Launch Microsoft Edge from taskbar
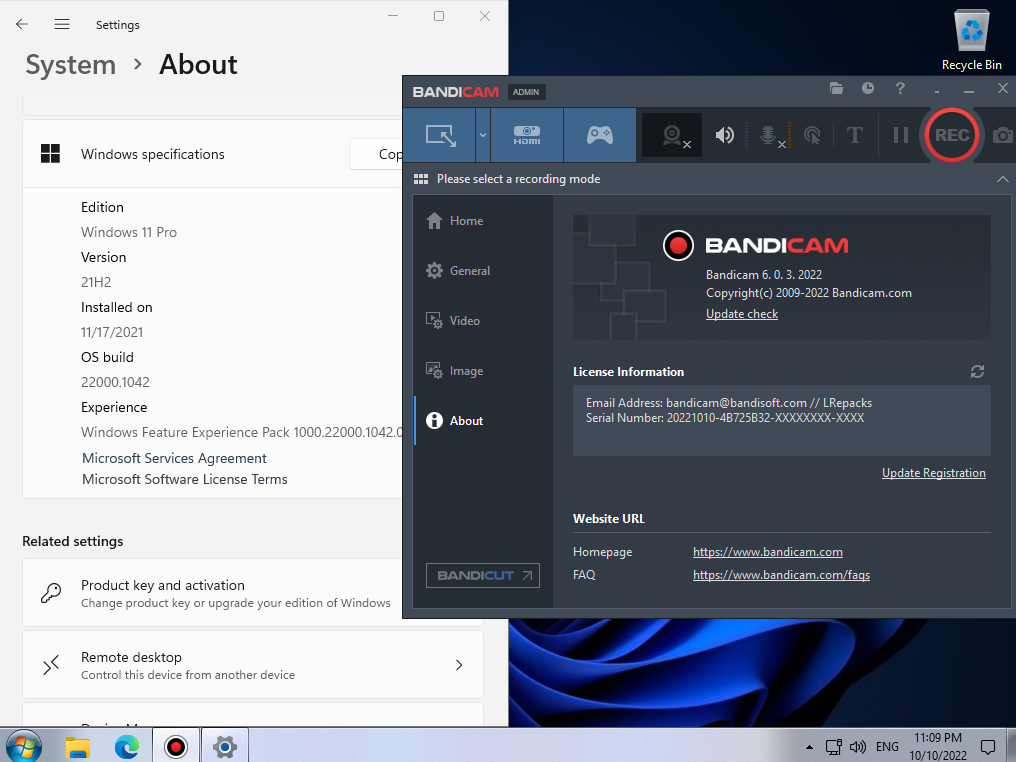The height and width of the screenshot is (762, 1016). (126, 746)
